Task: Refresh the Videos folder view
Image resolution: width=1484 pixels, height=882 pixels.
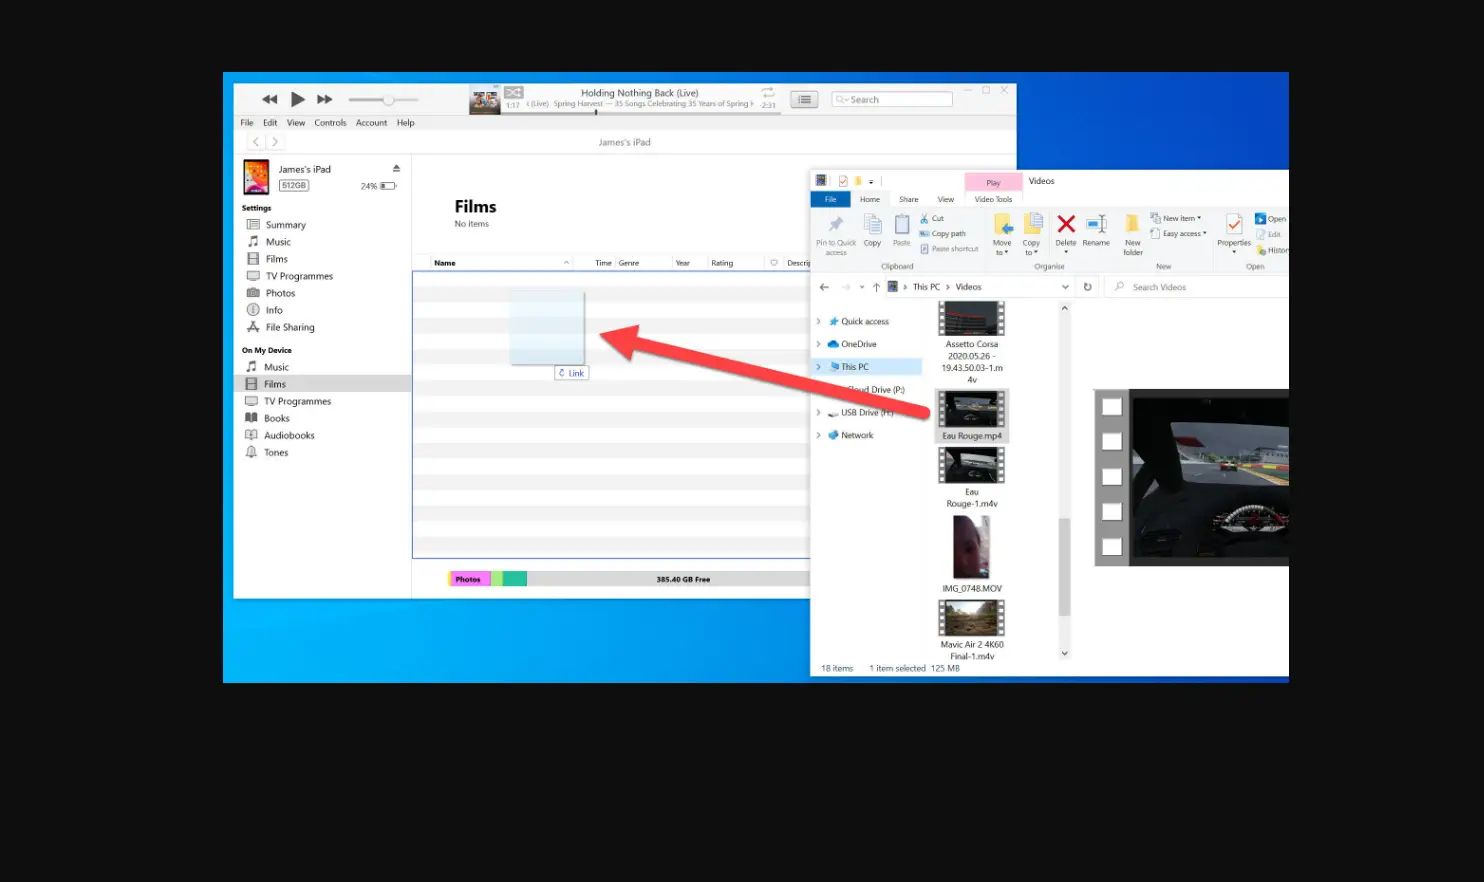Action: (x=1088, y=286)
